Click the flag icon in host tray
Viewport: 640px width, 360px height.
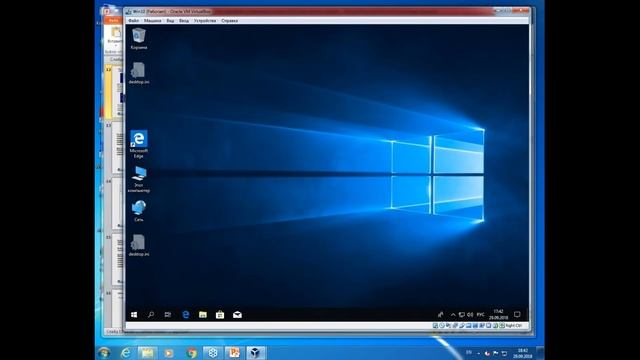coord(496,353)
